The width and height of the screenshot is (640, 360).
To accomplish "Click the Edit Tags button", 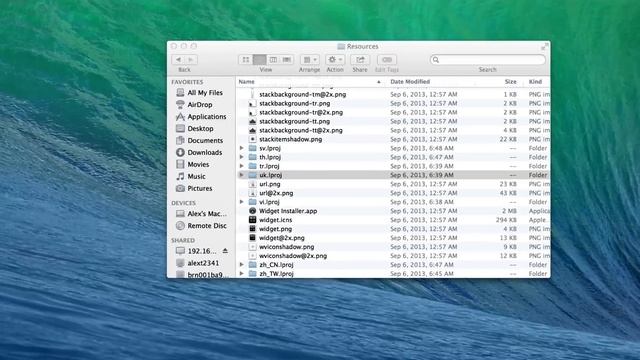I will coord(387,60).
